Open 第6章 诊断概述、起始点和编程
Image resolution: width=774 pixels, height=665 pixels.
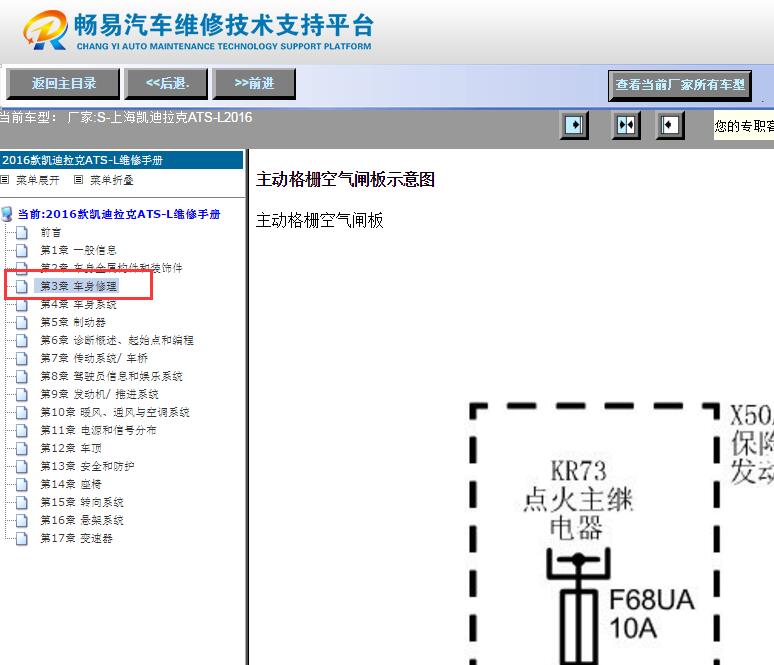point(116,340)
